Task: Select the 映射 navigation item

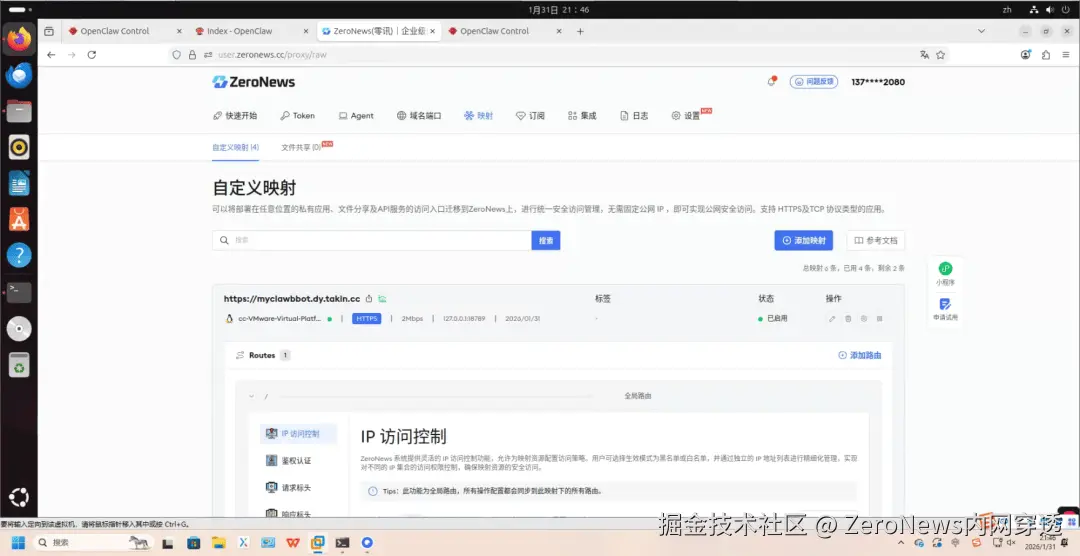Action: click(x=479, y=116)
